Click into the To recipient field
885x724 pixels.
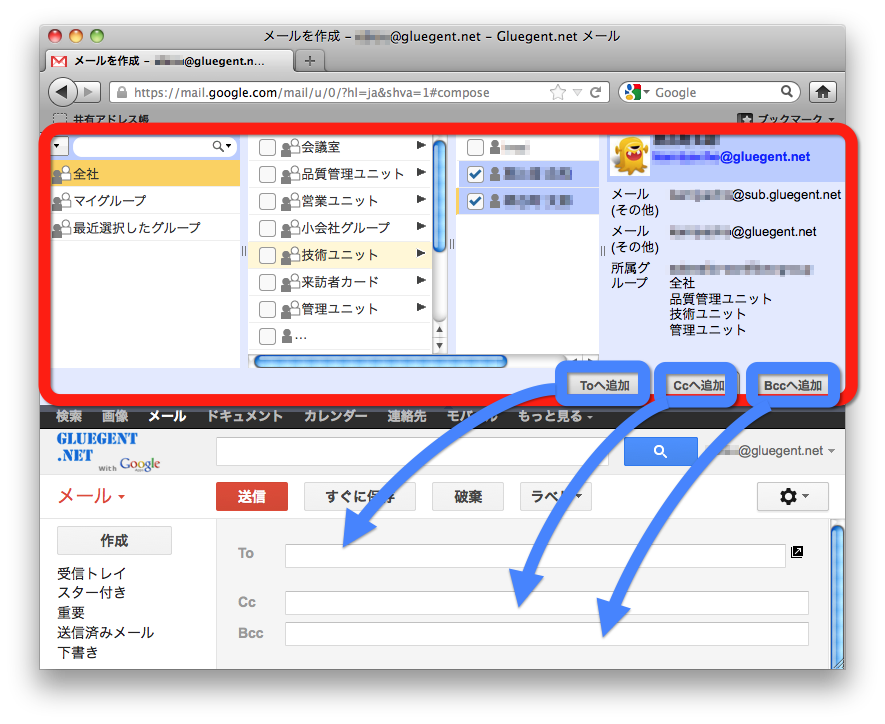[x=535, y=556]
